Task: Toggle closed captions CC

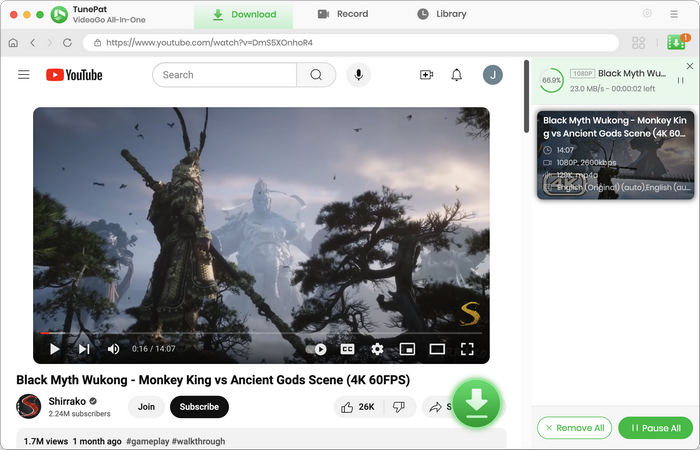Action: [347, 349]
